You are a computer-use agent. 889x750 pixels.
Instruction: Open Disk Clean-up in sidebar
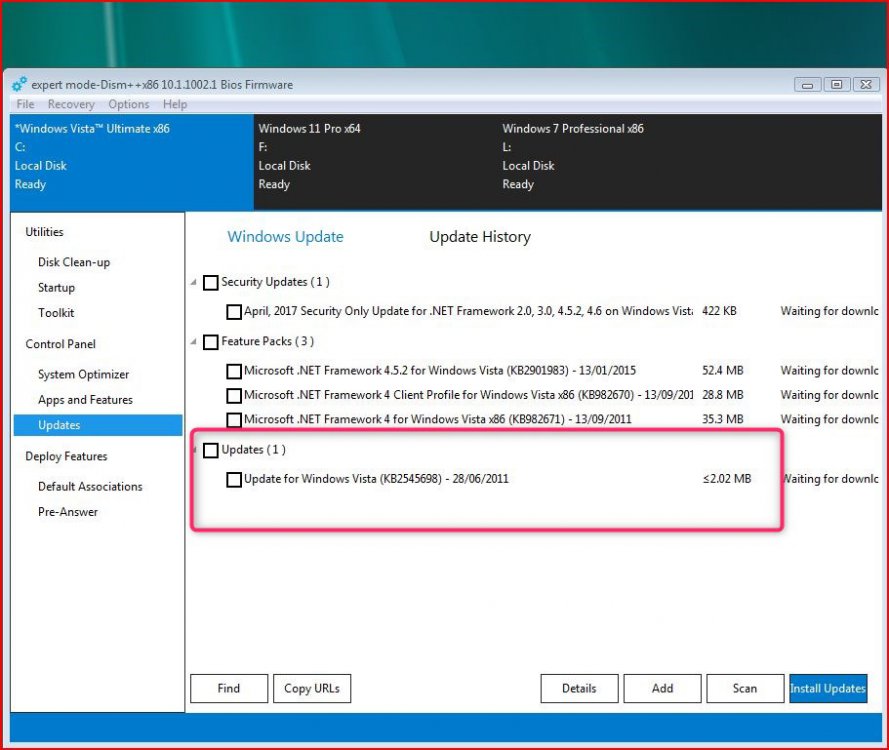click(x=74, y=262)
